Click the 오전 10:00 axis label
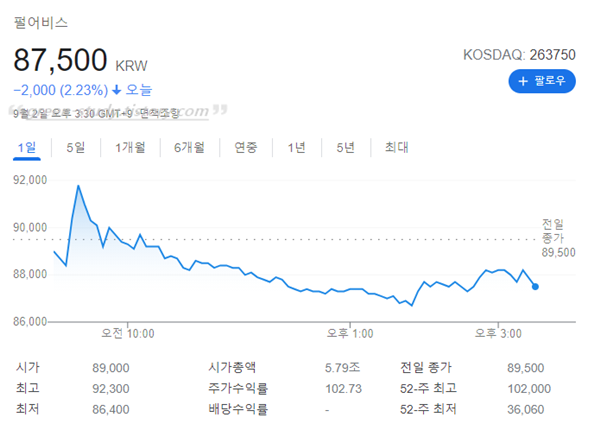Viewport: 600px width, 442px height. (128, 333)
